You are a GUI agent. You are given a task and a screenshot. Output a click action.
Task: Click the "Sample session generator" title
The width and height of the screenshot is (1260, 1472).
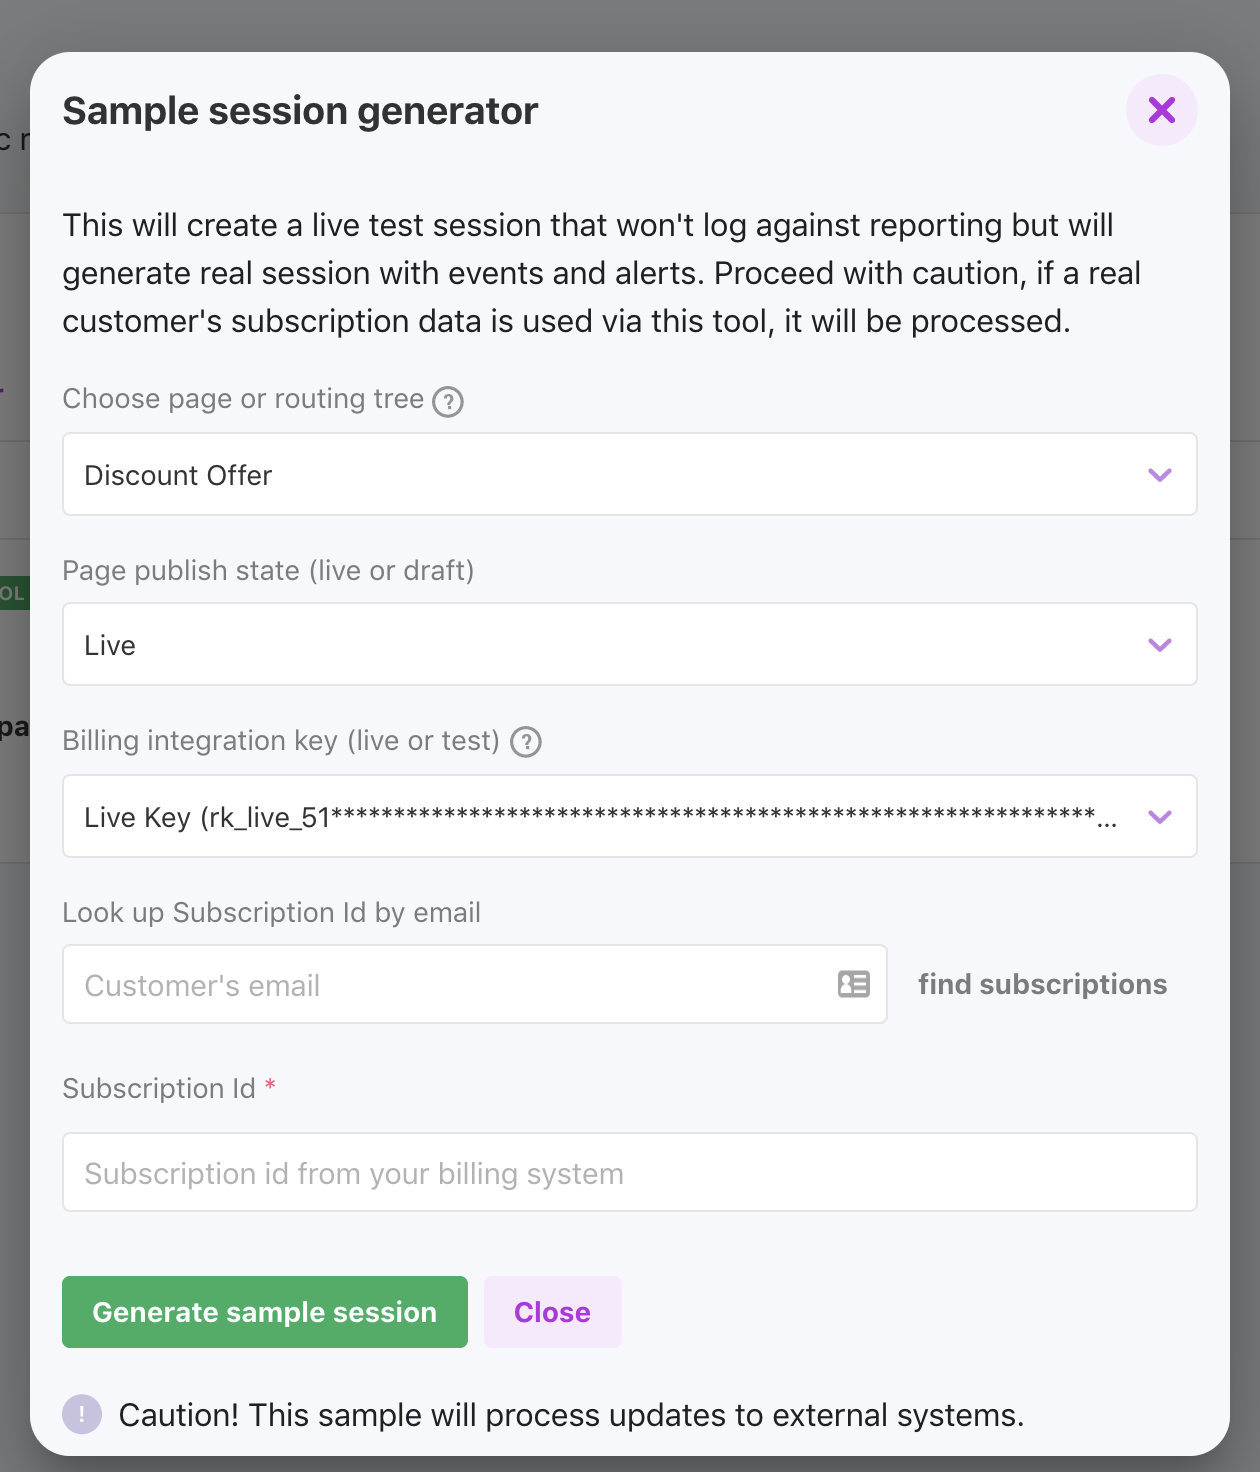coord(300,111)
